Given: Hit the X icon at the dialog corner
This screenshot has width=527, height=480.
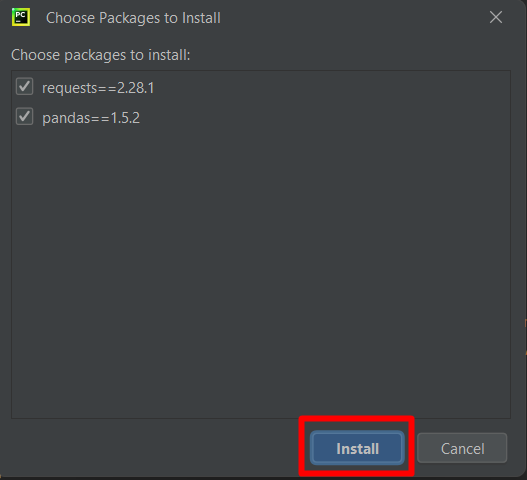Looking at the screenshot, I should point(496,17).
